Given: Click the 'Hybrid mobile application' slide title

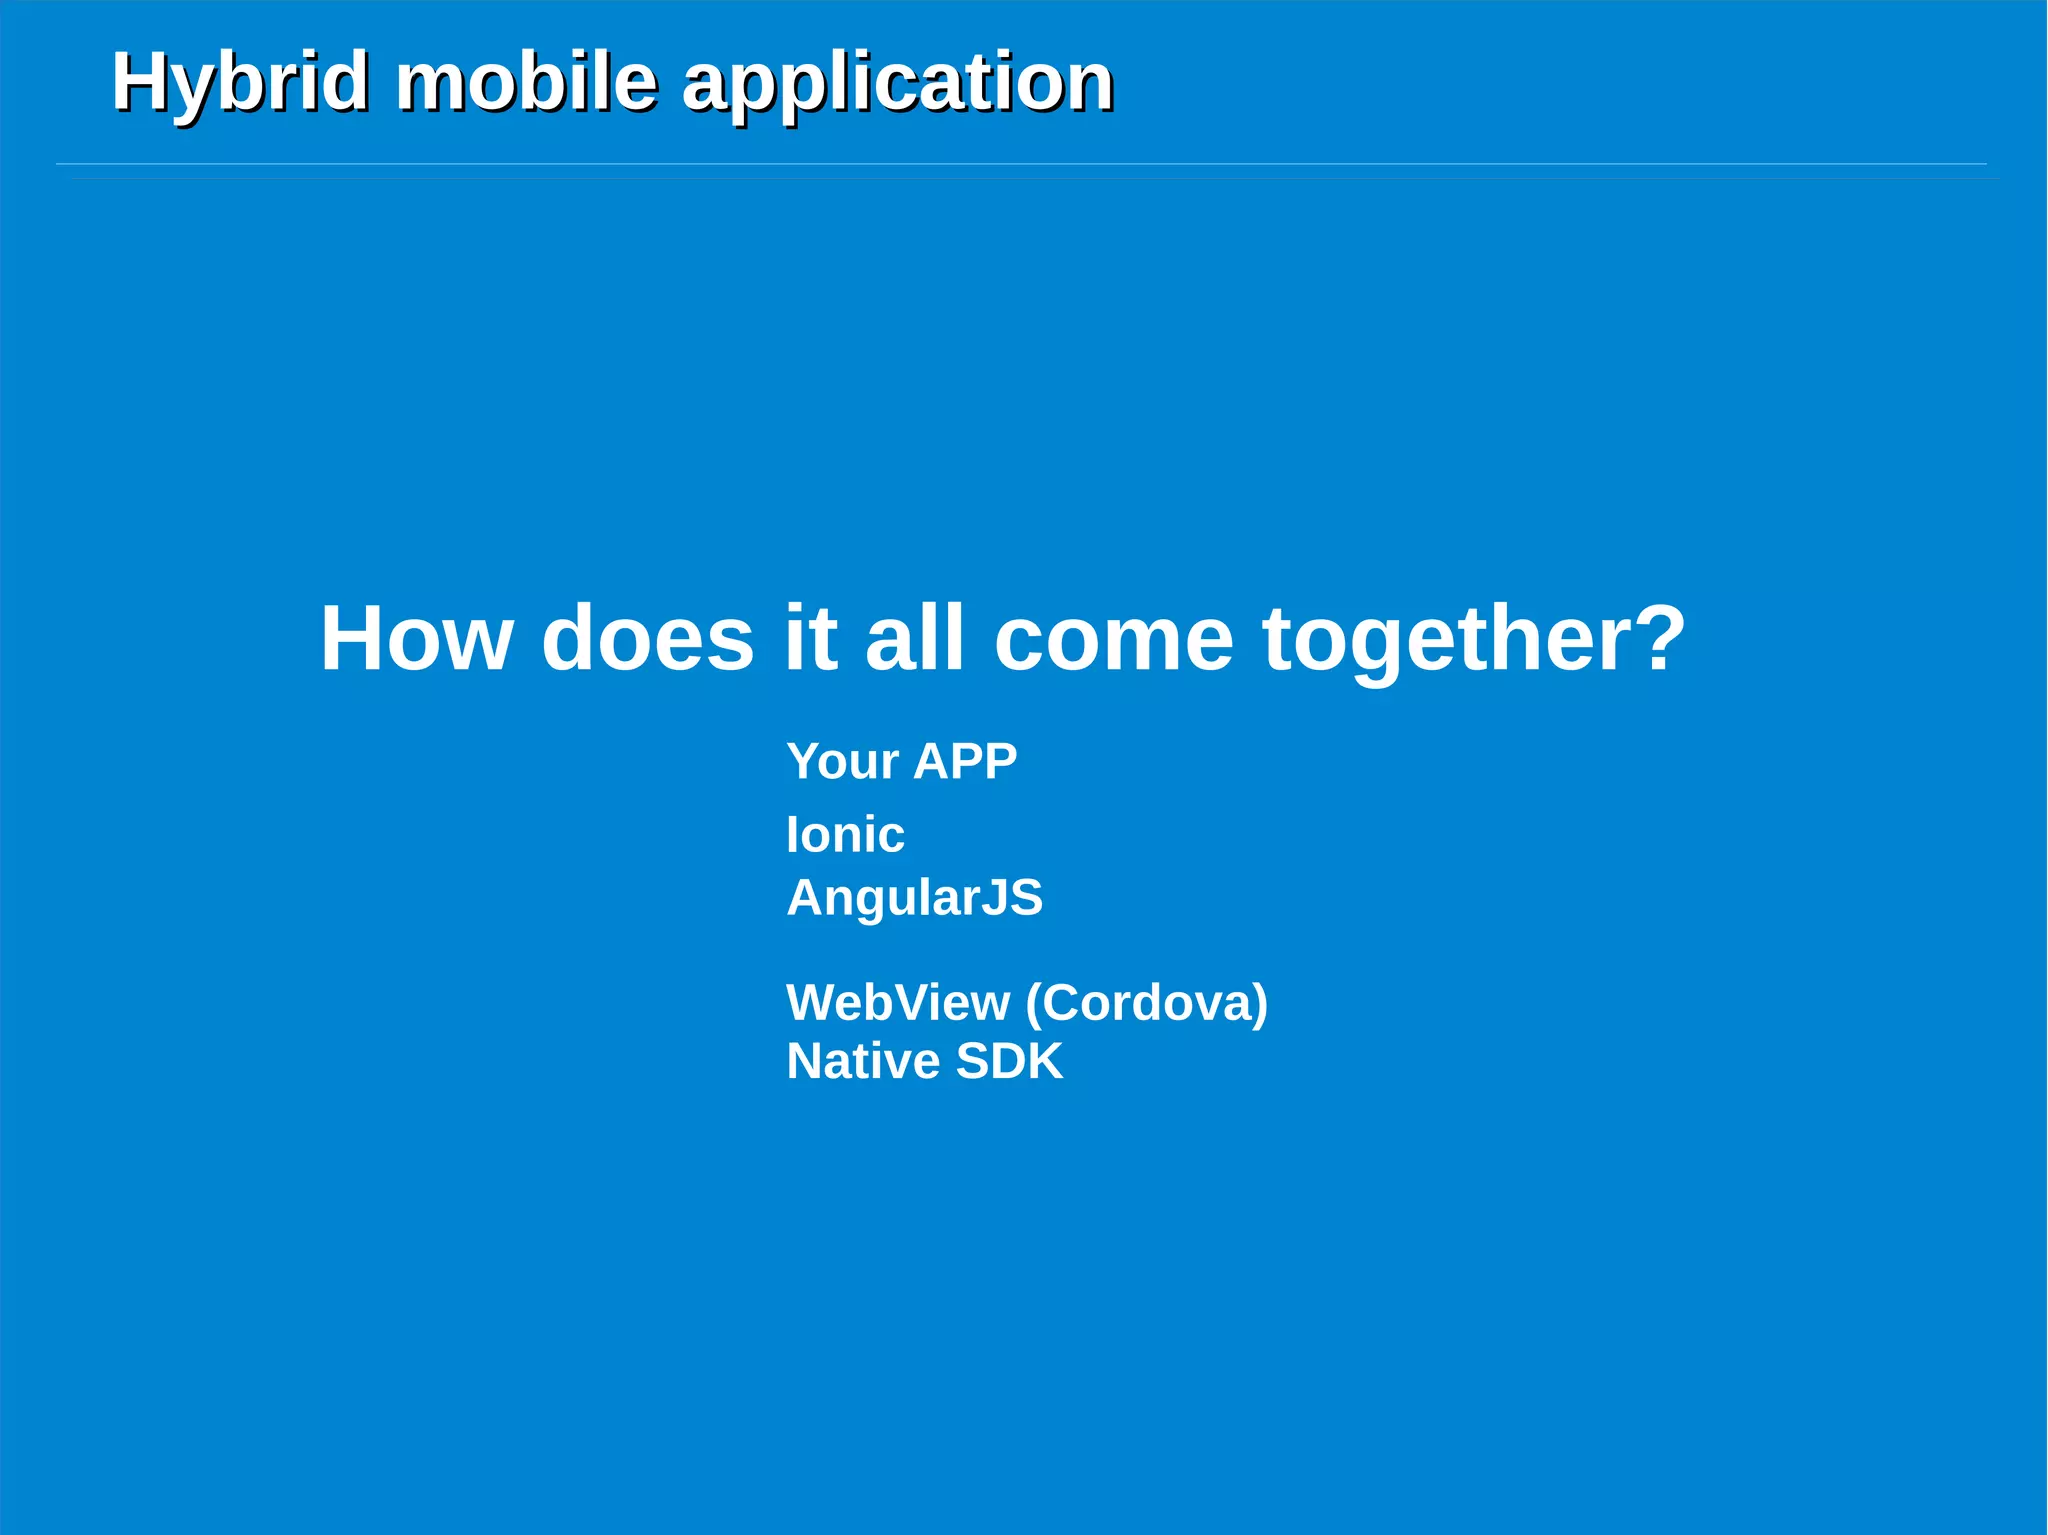Looking at the screenshot, I should (x=612, y=82).
